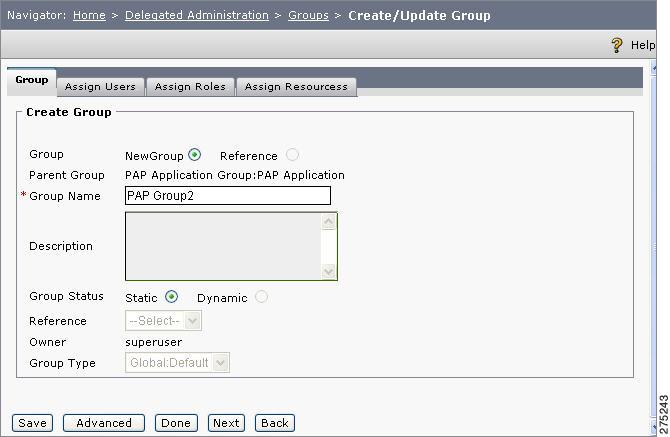670x437 pixels.
Task: Open the Assign Resourcess tab
Action: (x=296, y=87)
